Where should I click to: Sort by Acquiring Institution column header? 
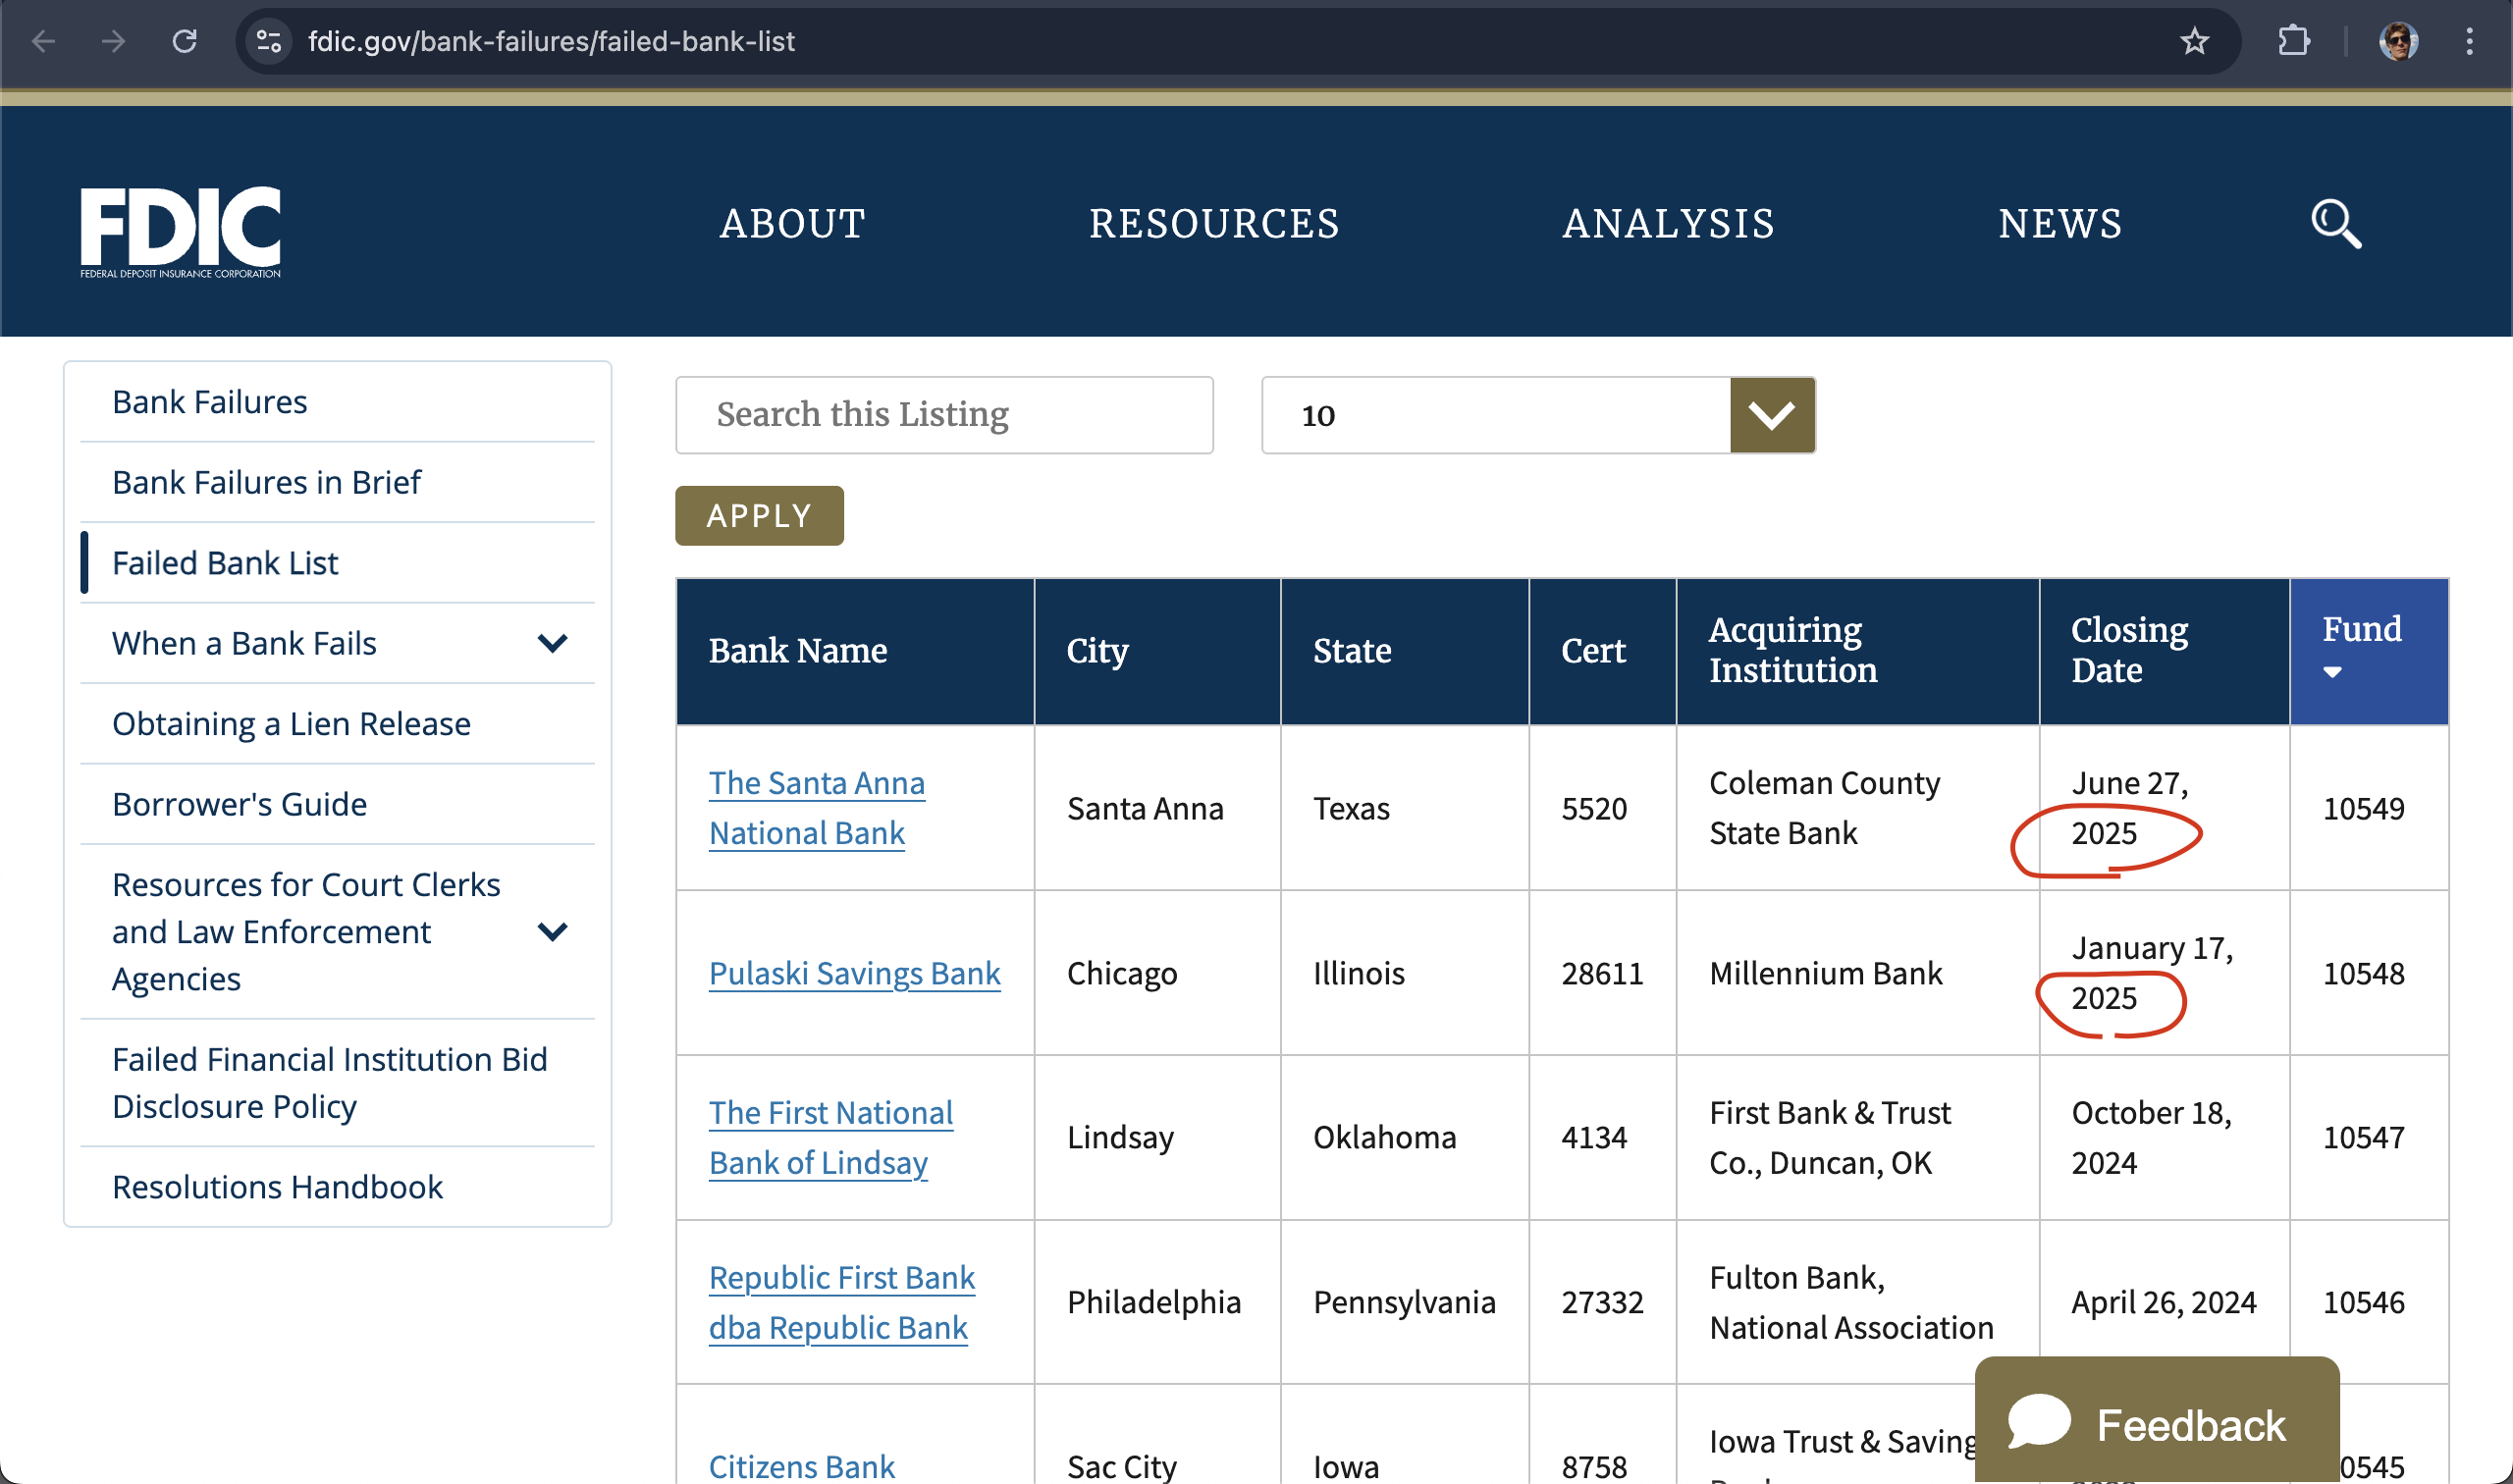1793,650
